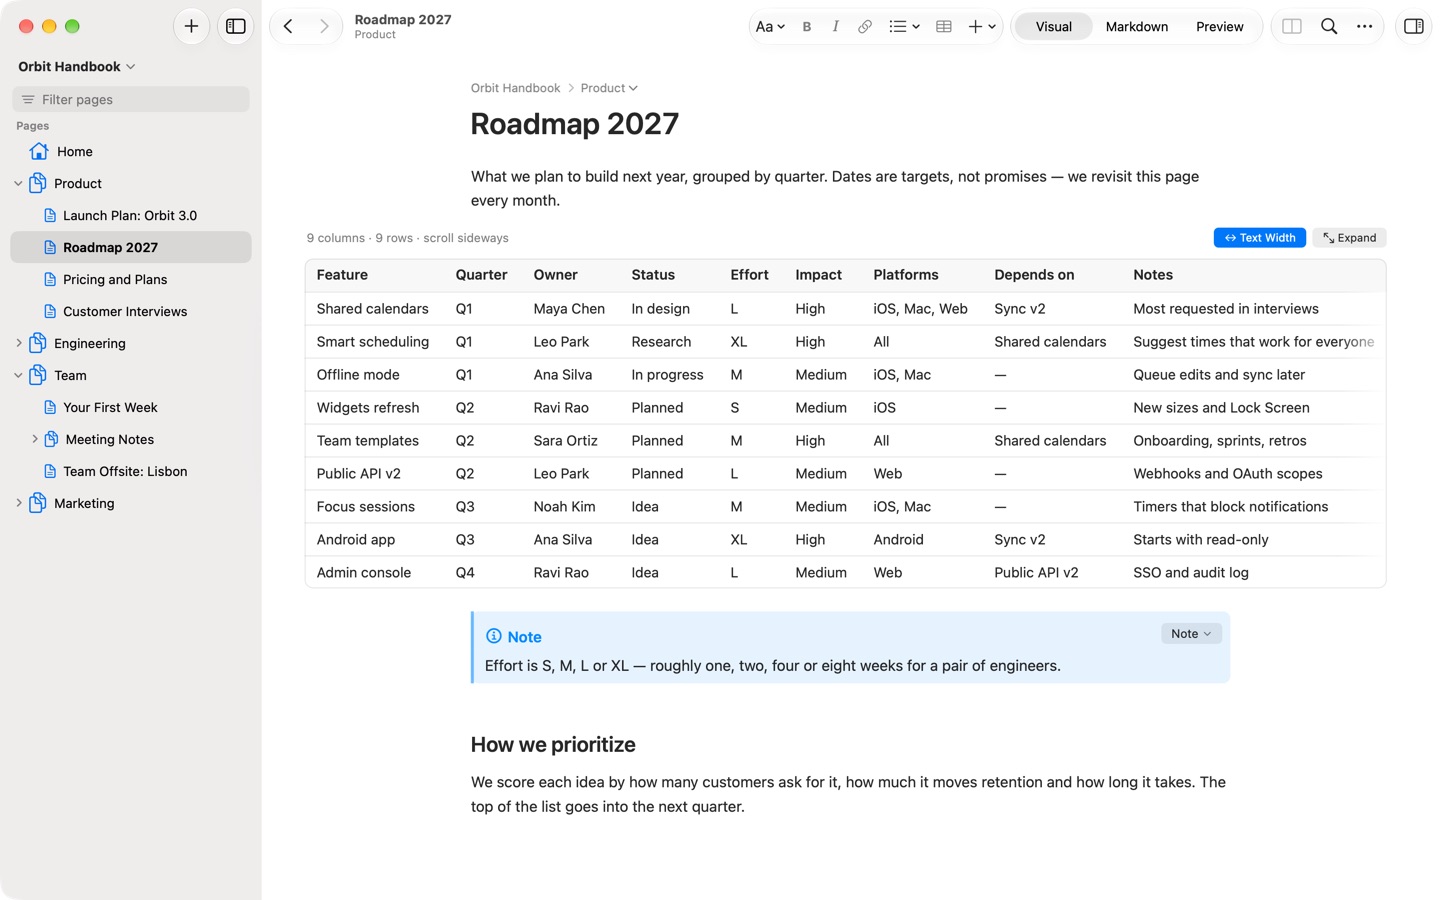The height and width of the screenshot is (900, 1440).
Task: Switch to the Markdown tab
Action: tap(1137, 27)
